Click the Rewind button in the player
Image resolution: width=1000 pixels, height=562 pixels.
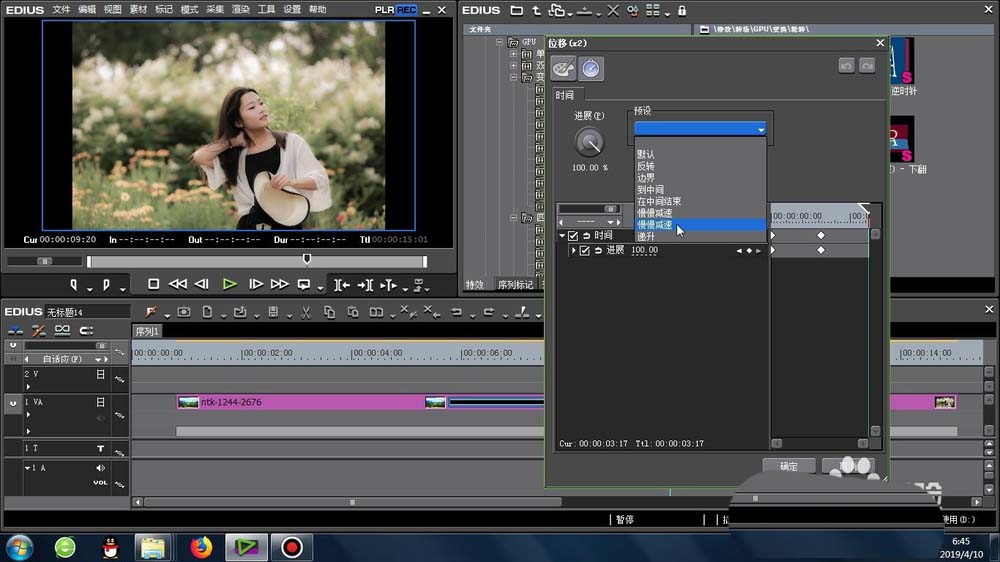pos(178,285)
